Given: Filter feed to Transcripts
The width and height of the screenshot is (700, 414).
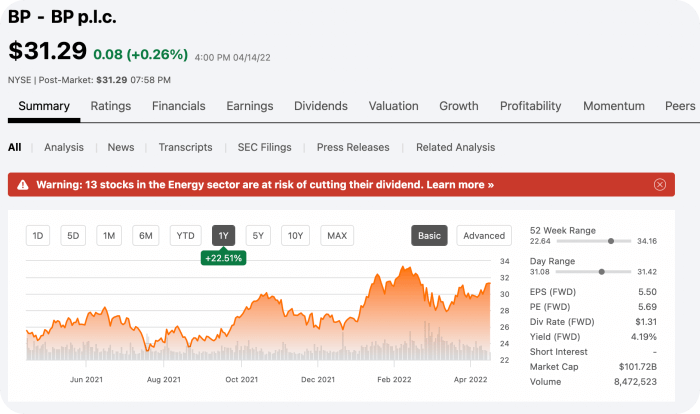Looking at the screenshot, I should click(x=185, y=147).
